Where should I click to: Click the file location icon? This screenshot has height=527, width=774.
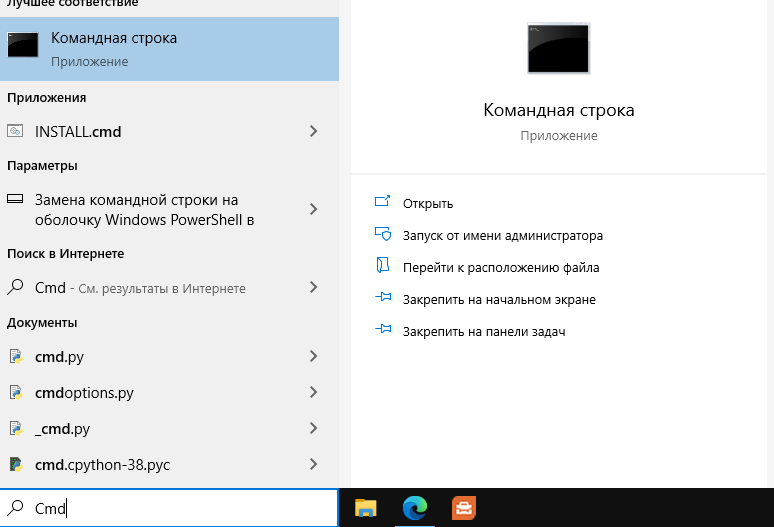(383, 265)
